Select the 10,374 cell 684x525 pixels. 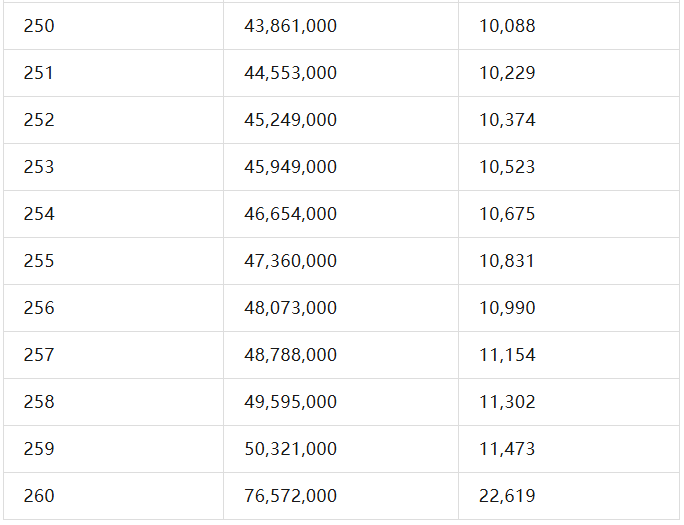tap(507, 120)
